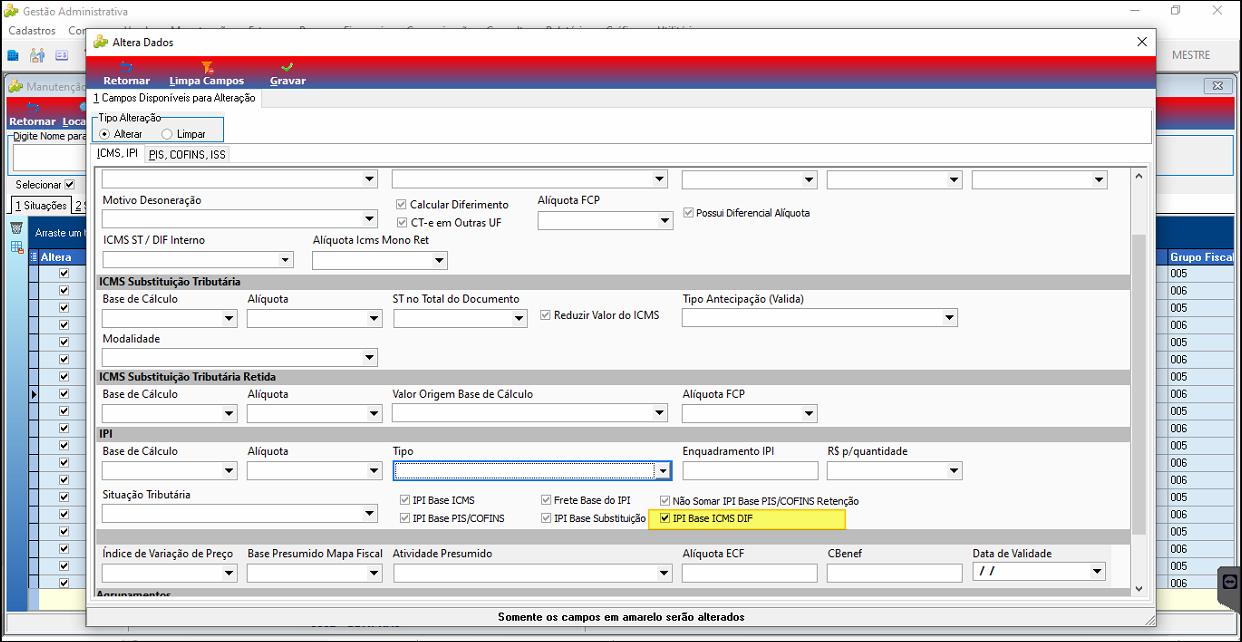Select the Alterar radio option
The width and height of the screenshot is (1242, 642).
point(104,134)
